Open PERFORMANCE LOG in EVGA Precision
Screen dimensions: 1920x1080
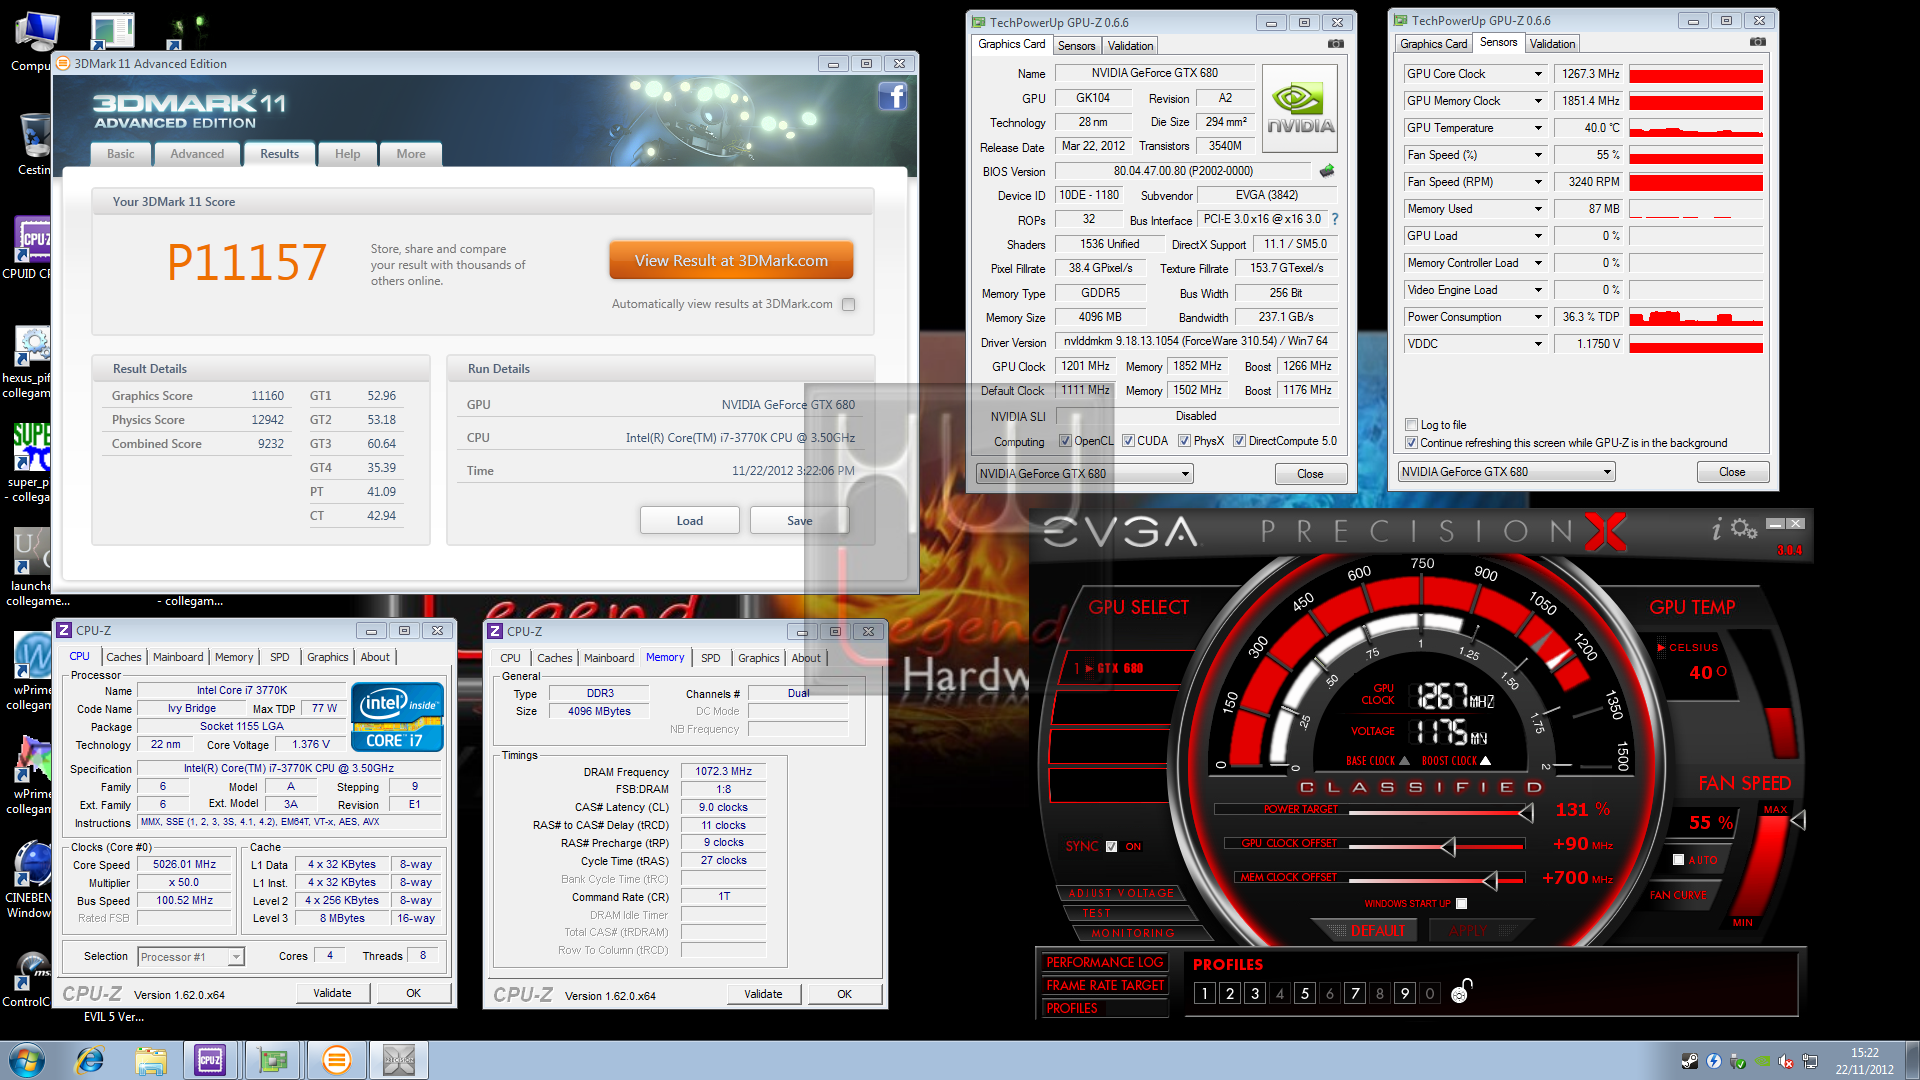pos(1105,962)
